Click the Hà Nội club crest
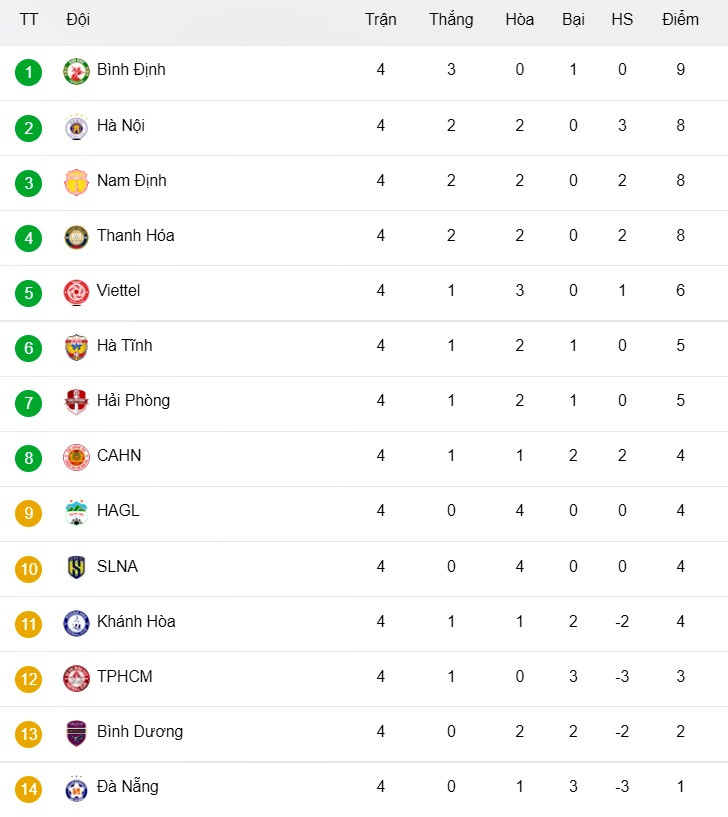728x817 pixels. pyautogui.click(x=77, y=126)
